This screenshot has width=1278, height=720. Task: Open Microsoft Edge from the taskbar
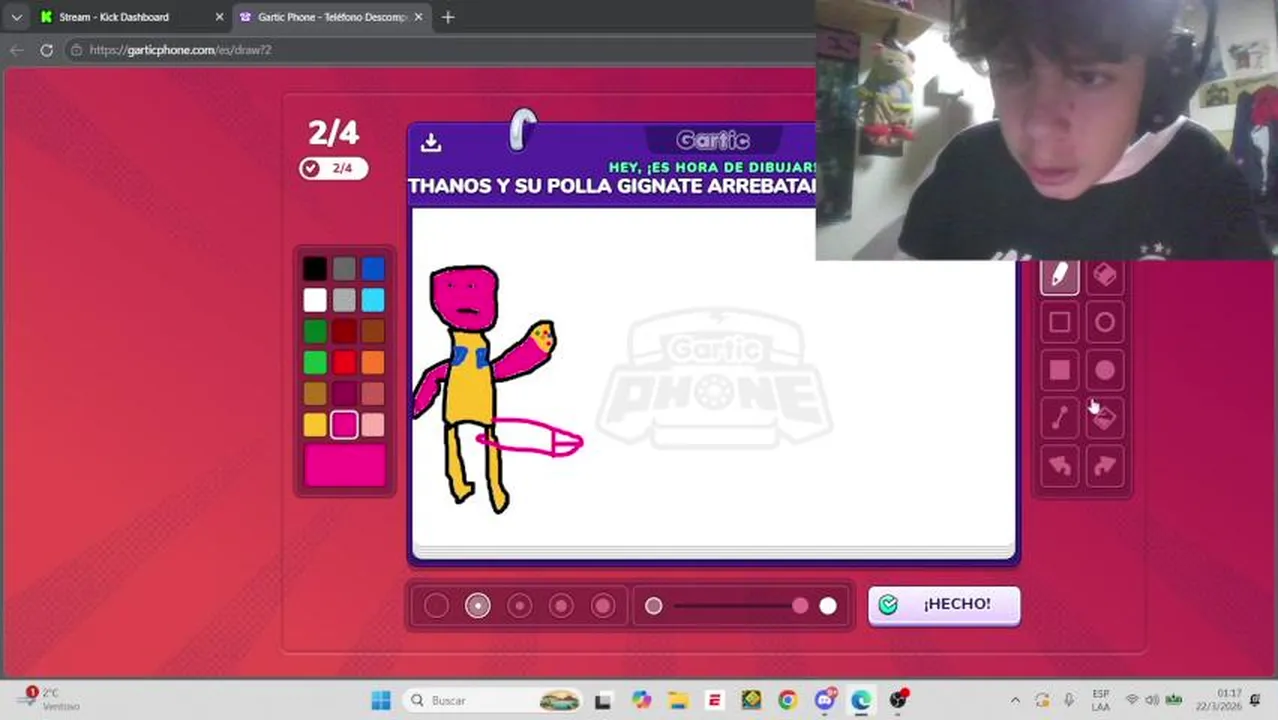click(861, 700)
